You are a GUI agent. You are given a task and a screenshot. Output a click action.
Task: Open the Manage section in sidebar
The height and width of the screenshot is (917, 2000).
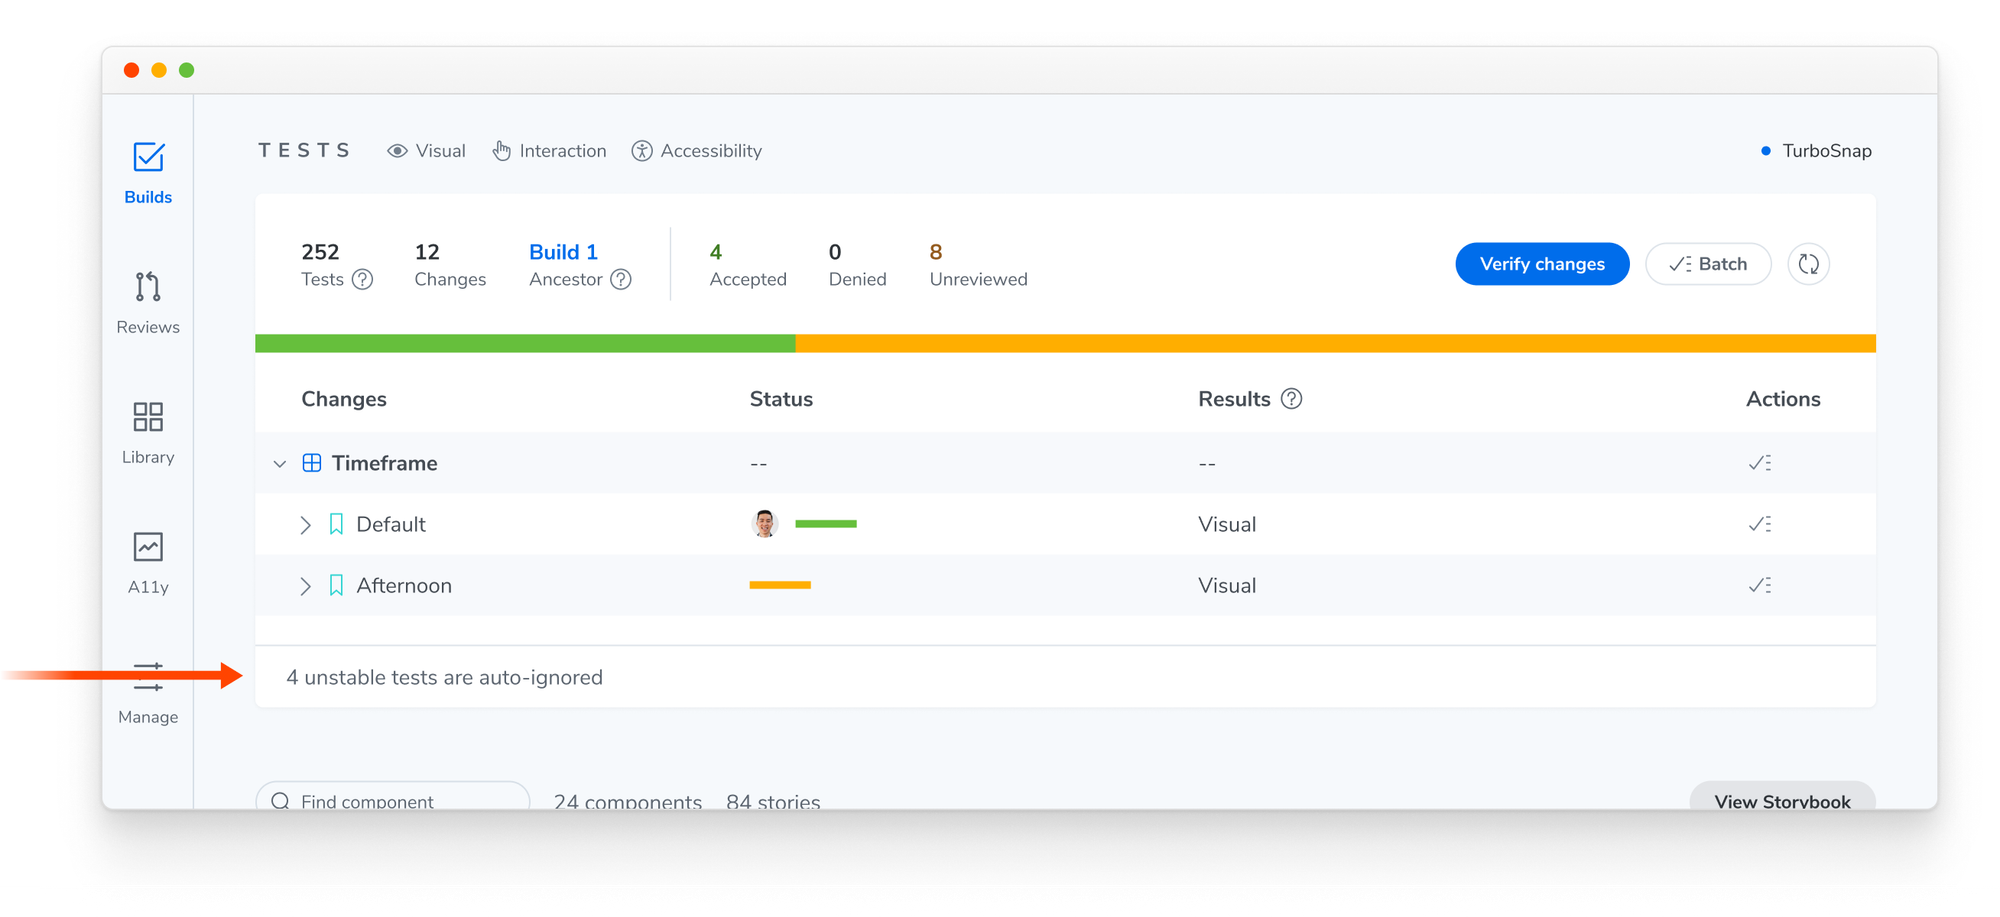[148, 693]
